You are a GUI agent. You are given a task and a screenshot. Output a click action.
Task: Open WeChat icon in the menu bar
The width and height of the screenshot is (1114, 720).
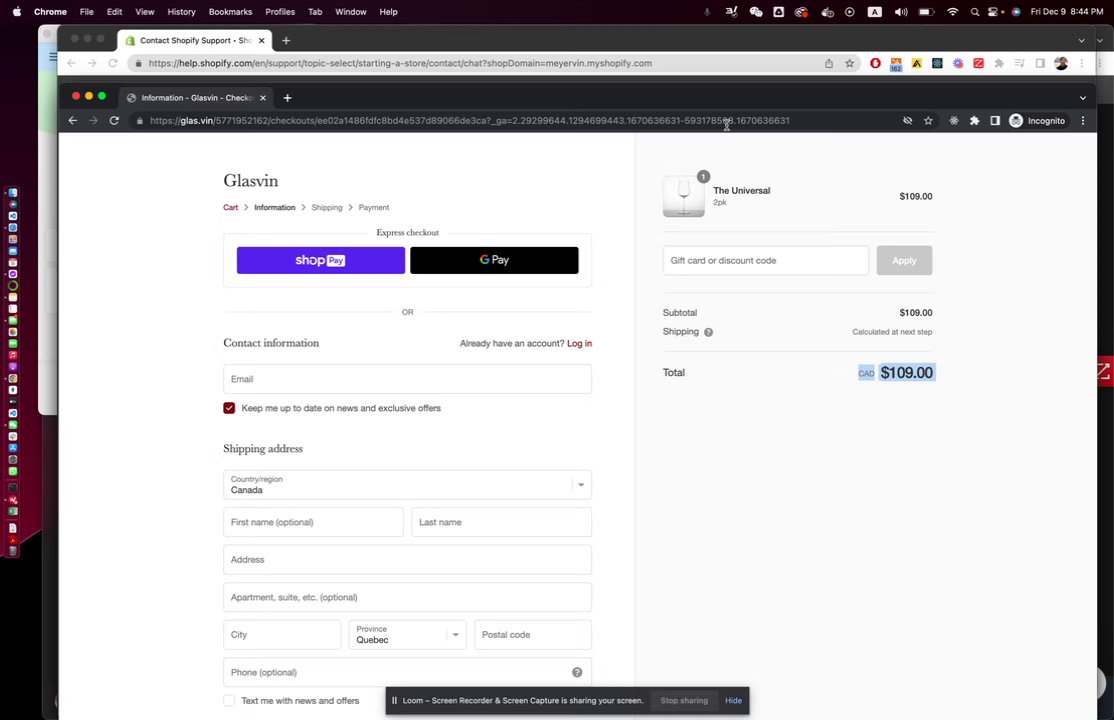coord(756,12)
